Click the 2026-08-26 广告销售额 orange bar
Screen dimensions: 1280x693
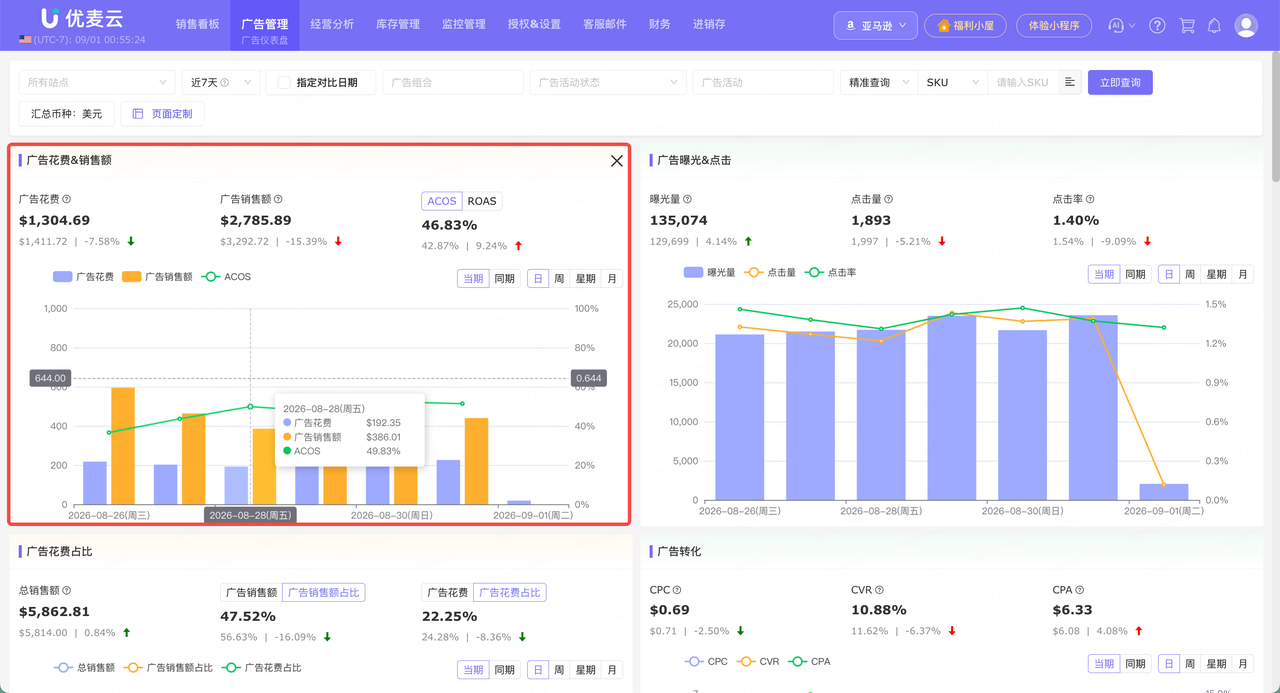click(x=123, y=446)
